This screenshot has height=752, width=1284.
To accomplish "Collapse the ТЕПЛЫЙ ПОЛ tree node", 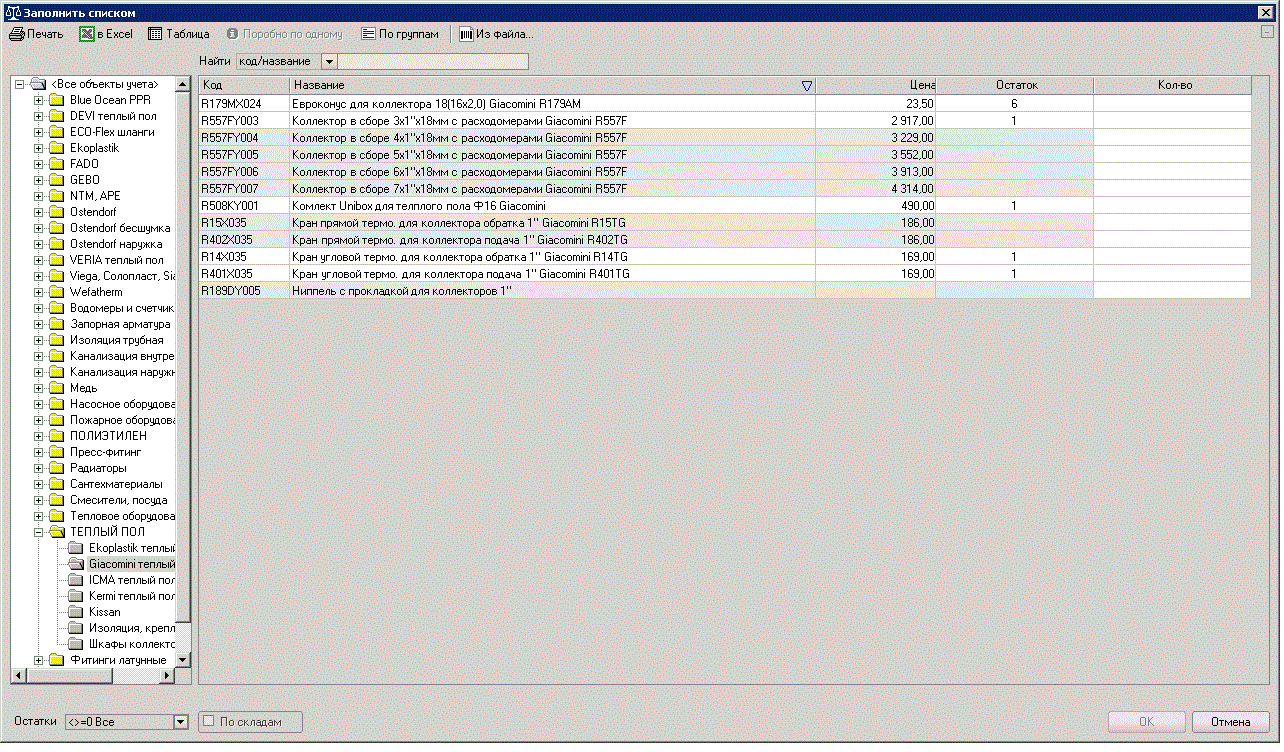I will click(x=39, y=532).
